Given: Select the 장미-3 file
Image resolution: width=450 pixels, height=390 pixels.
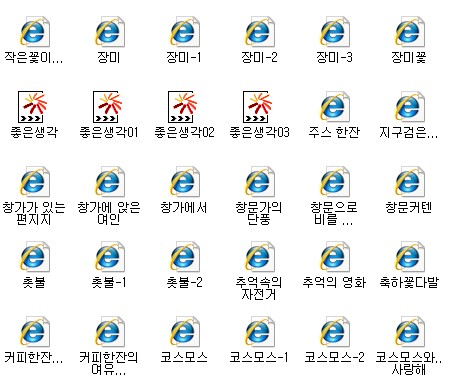Looking at the screenshot, I should pos(334,32).
